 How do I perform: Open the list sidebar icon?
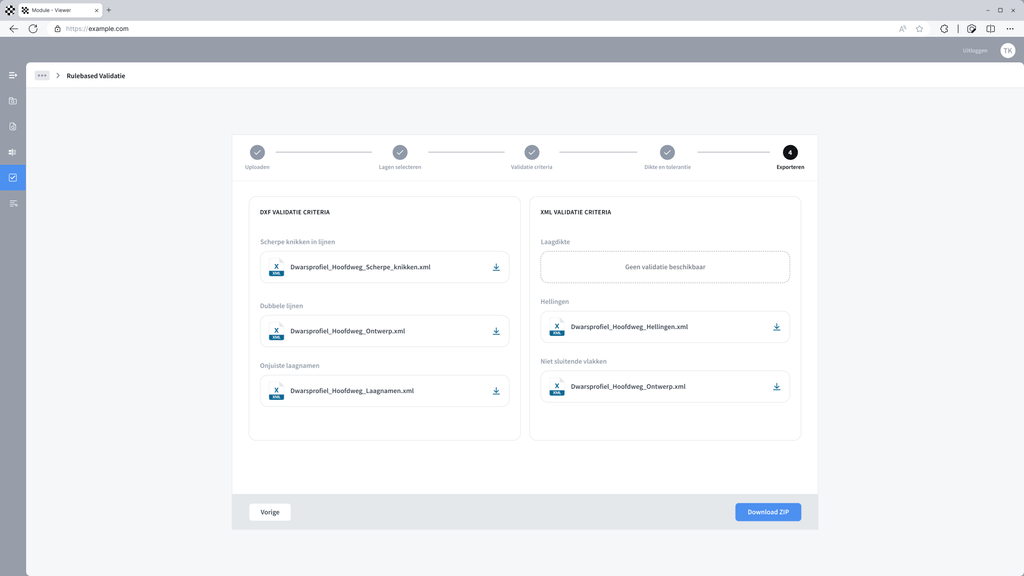(x=12, y=203)
